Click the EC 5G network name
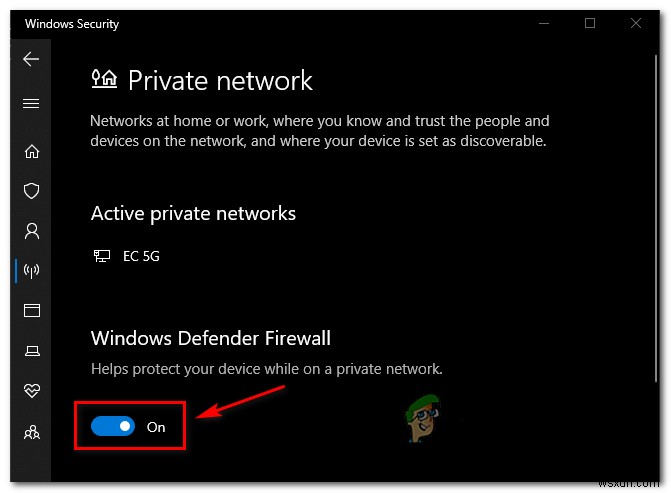The image size is (671, 493). coord(140,256)
